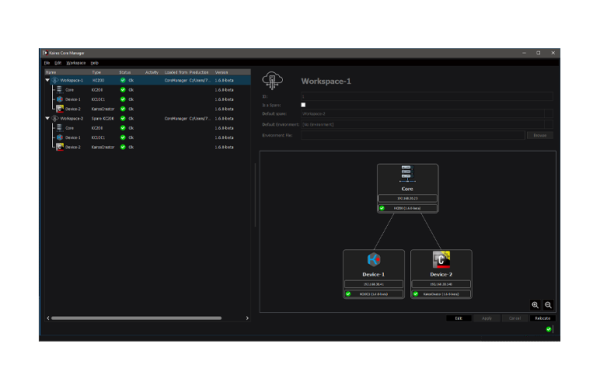Viewport: 600px width, 389px height.
Task: Click the green check in the Core diagram node
Action: [x=382, y=208]
